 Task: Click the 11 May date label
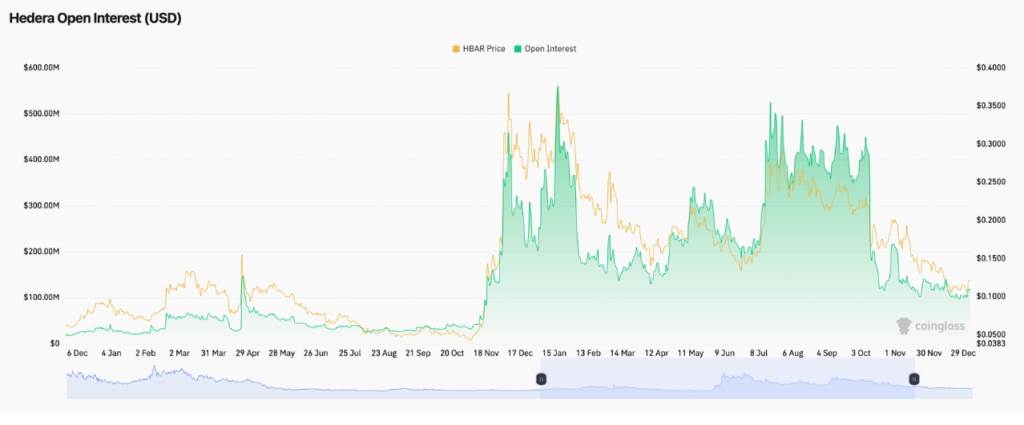pyautogui.click(x=690, y=353)
